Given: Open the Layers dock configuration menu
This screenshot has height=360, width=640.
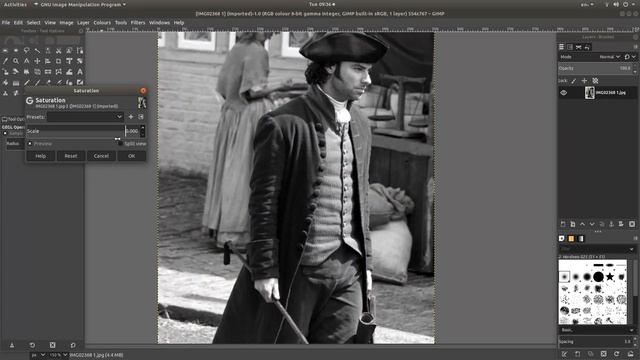Looking at the screenshot, I should click(635, 47).
